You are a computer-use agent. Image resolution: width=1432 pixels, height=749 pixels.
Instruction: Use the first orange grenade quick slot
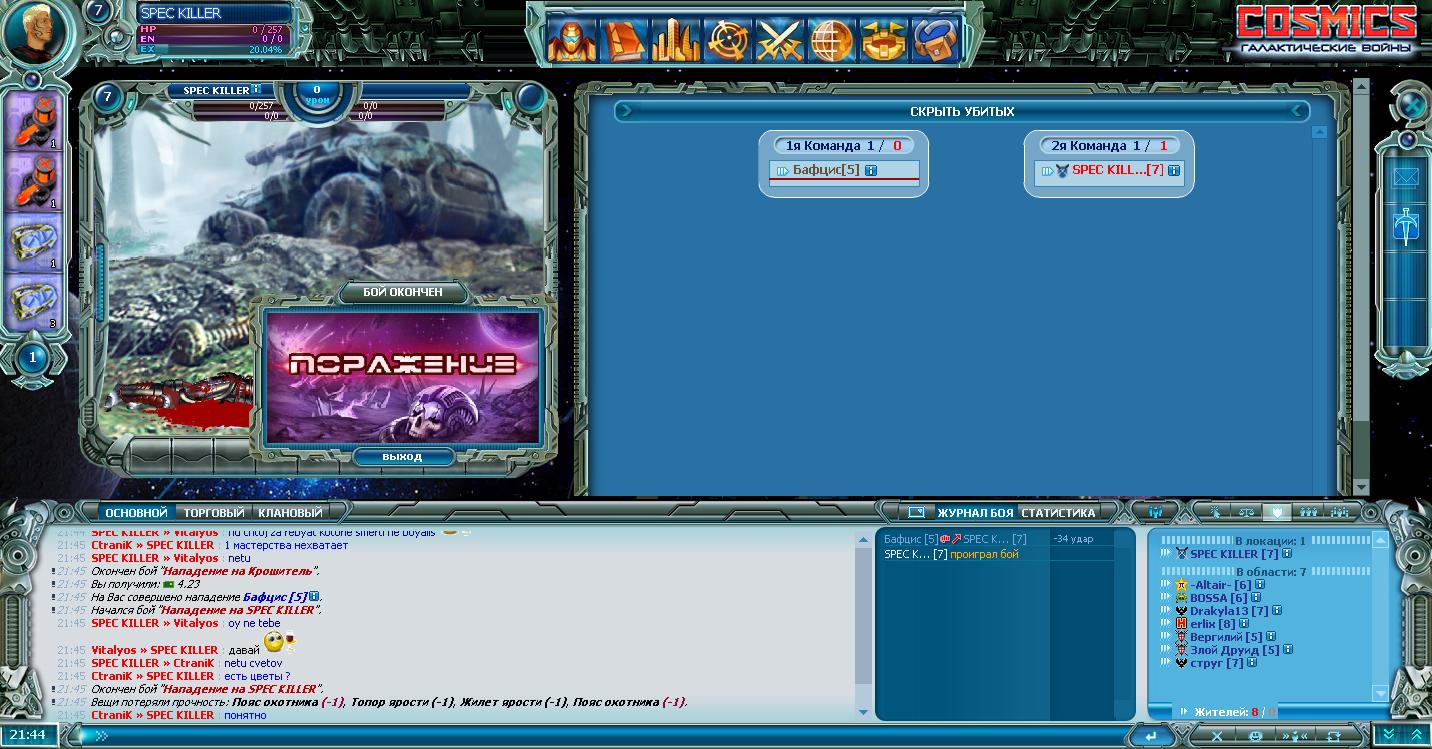[x=34, y=122]
